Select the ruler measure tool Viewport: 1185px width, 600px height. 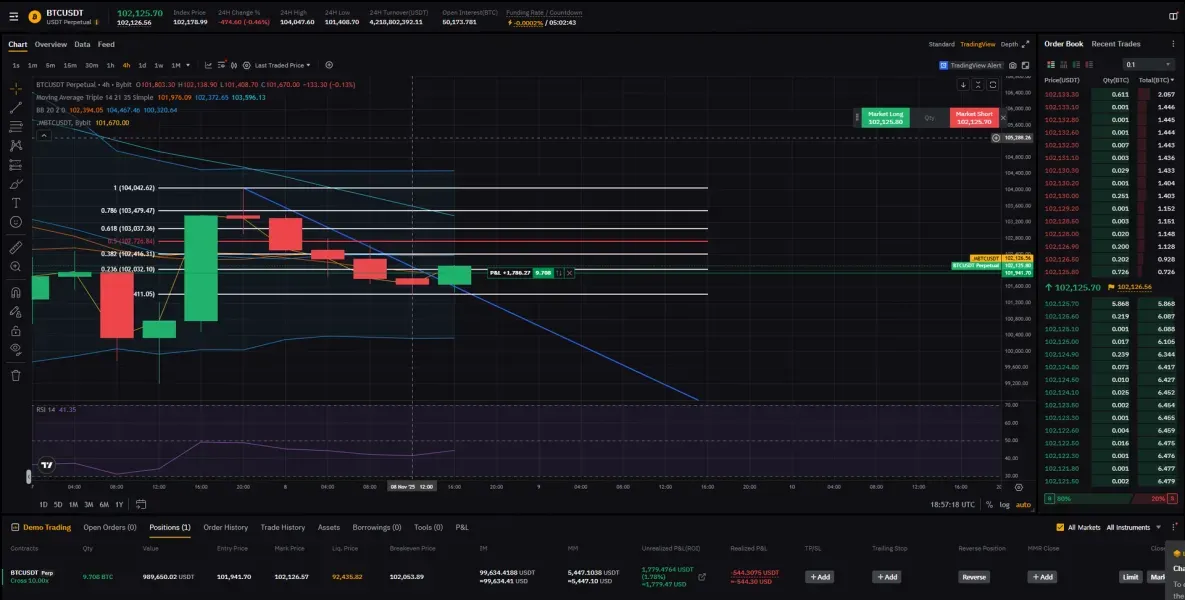pos(16,247)
